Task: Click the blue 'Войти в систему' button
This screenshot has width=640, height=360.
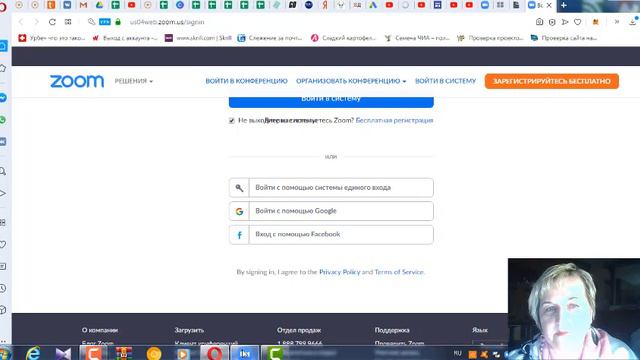Action: (331, 102)
